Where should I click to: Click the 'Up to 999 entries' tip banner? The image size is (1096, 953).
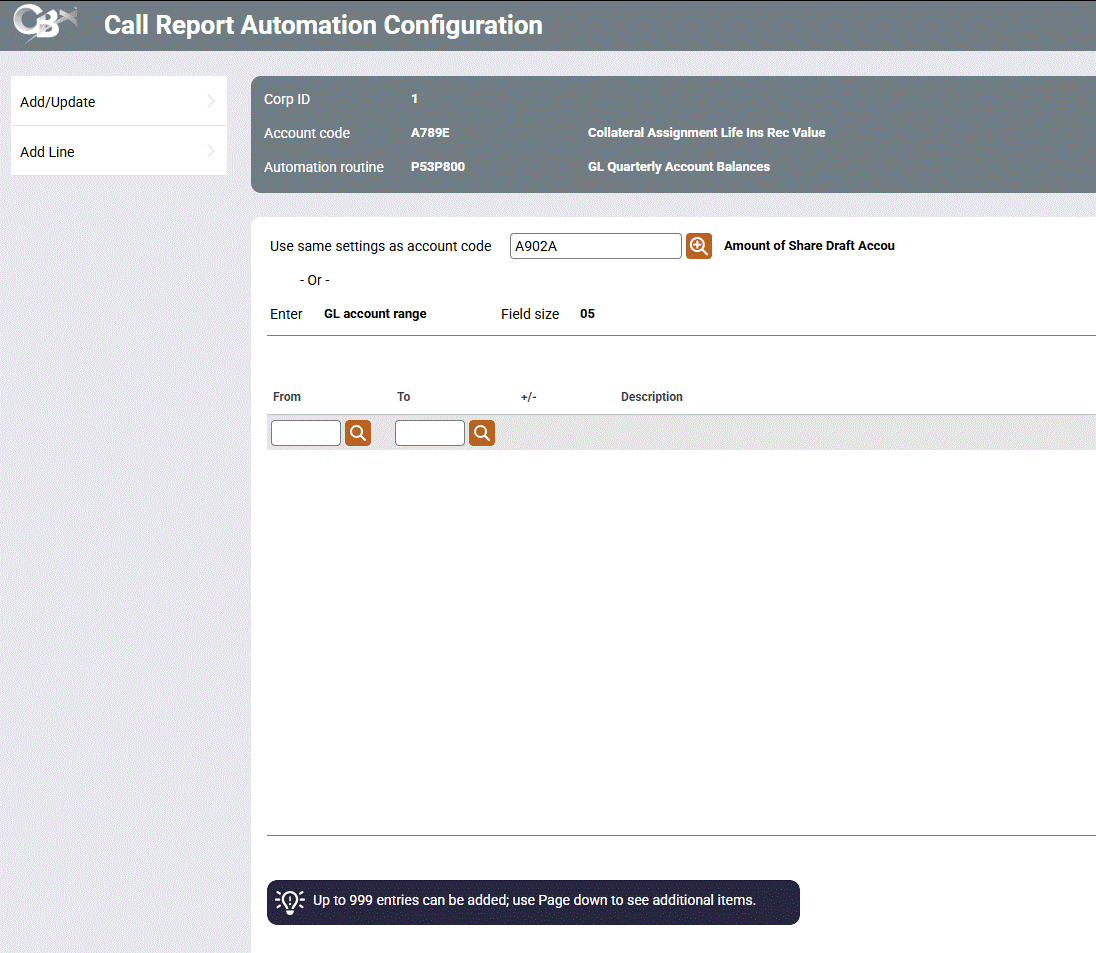534,901
